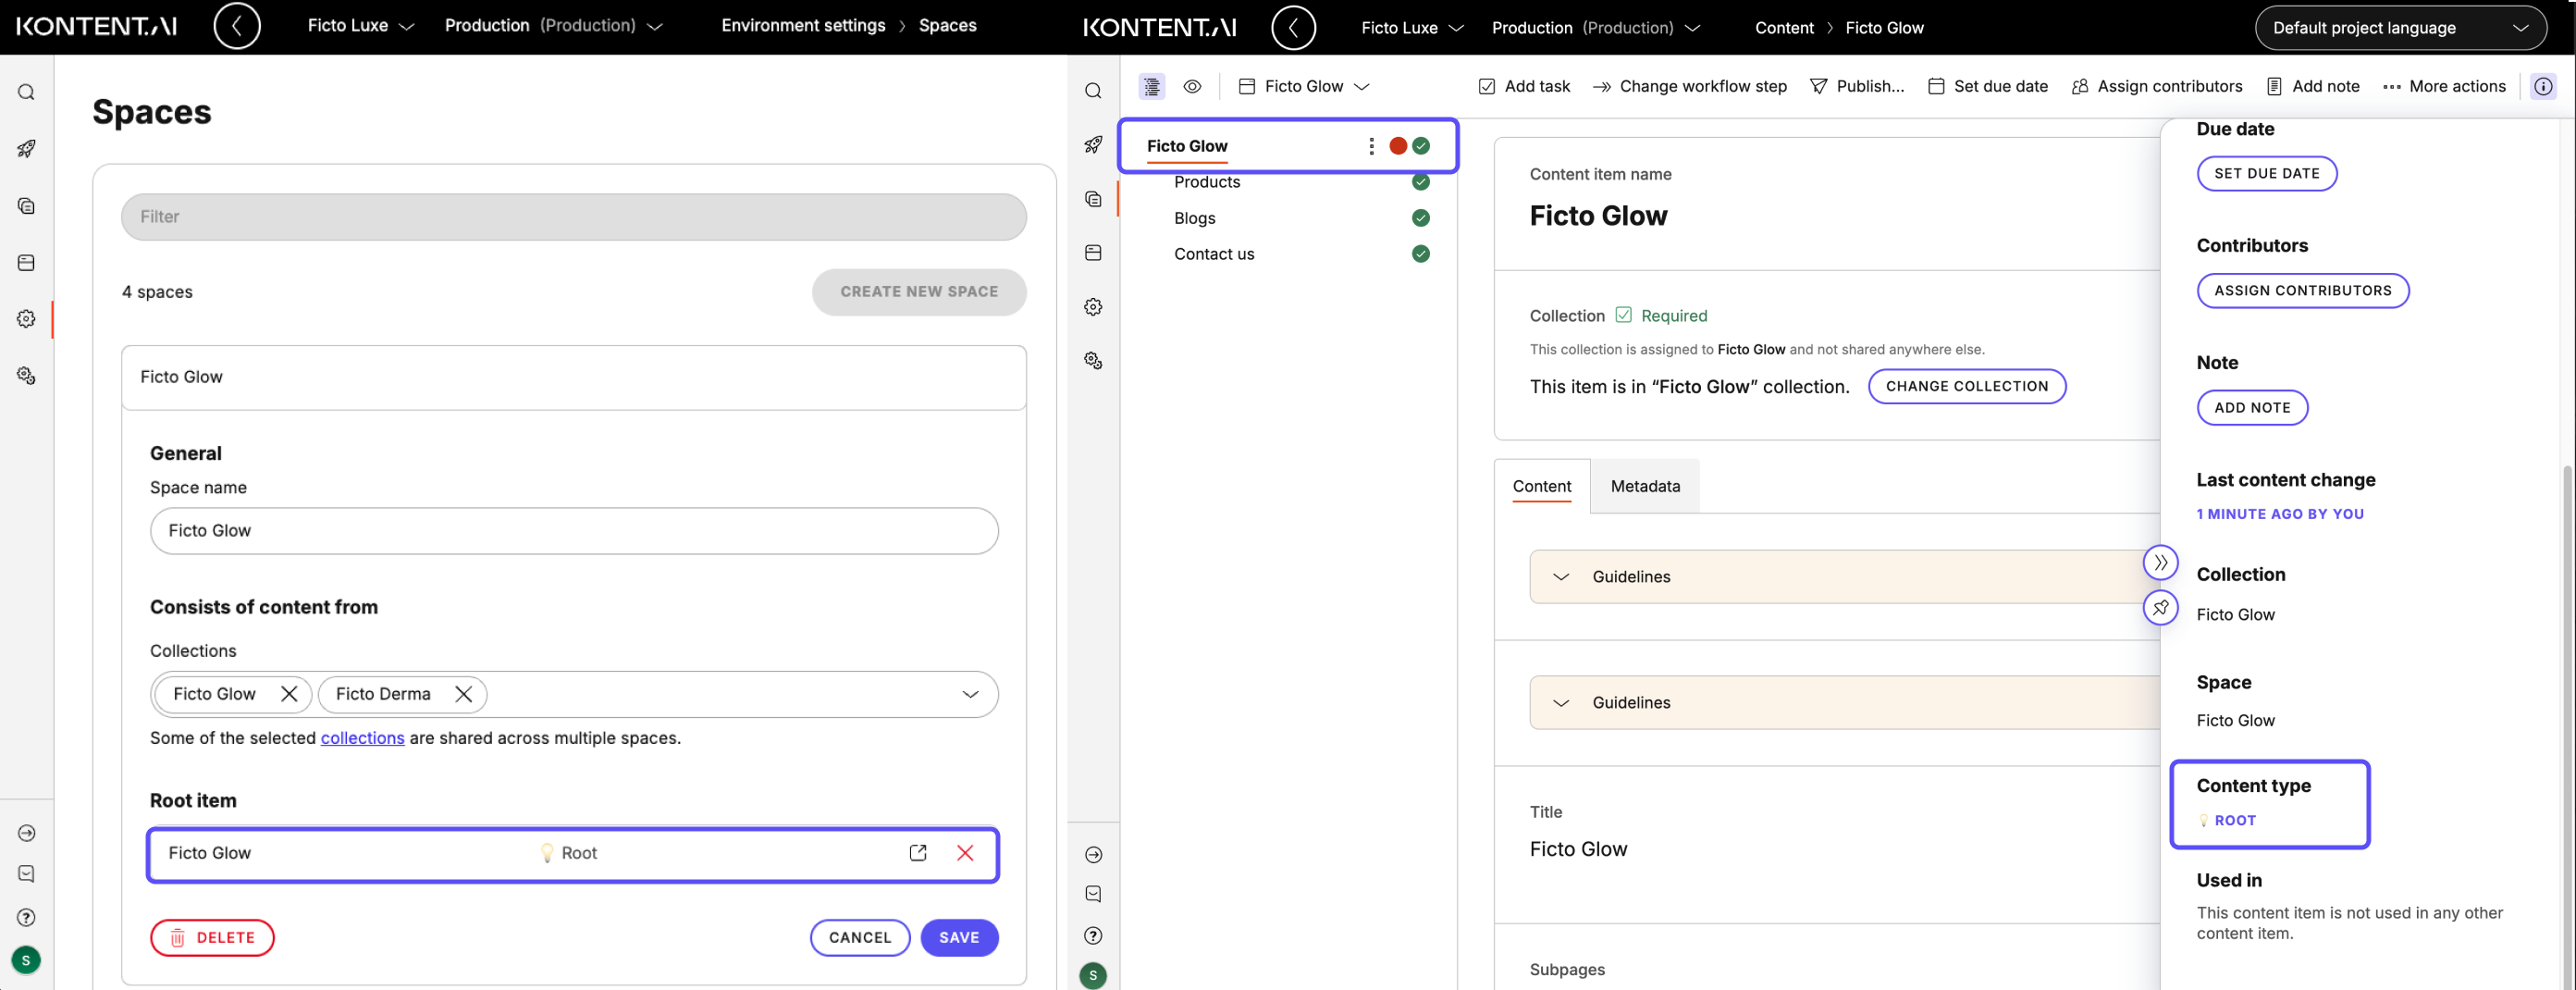
Task: Open the Root item in new tab via external-link icon
Action: pos(917,853)
